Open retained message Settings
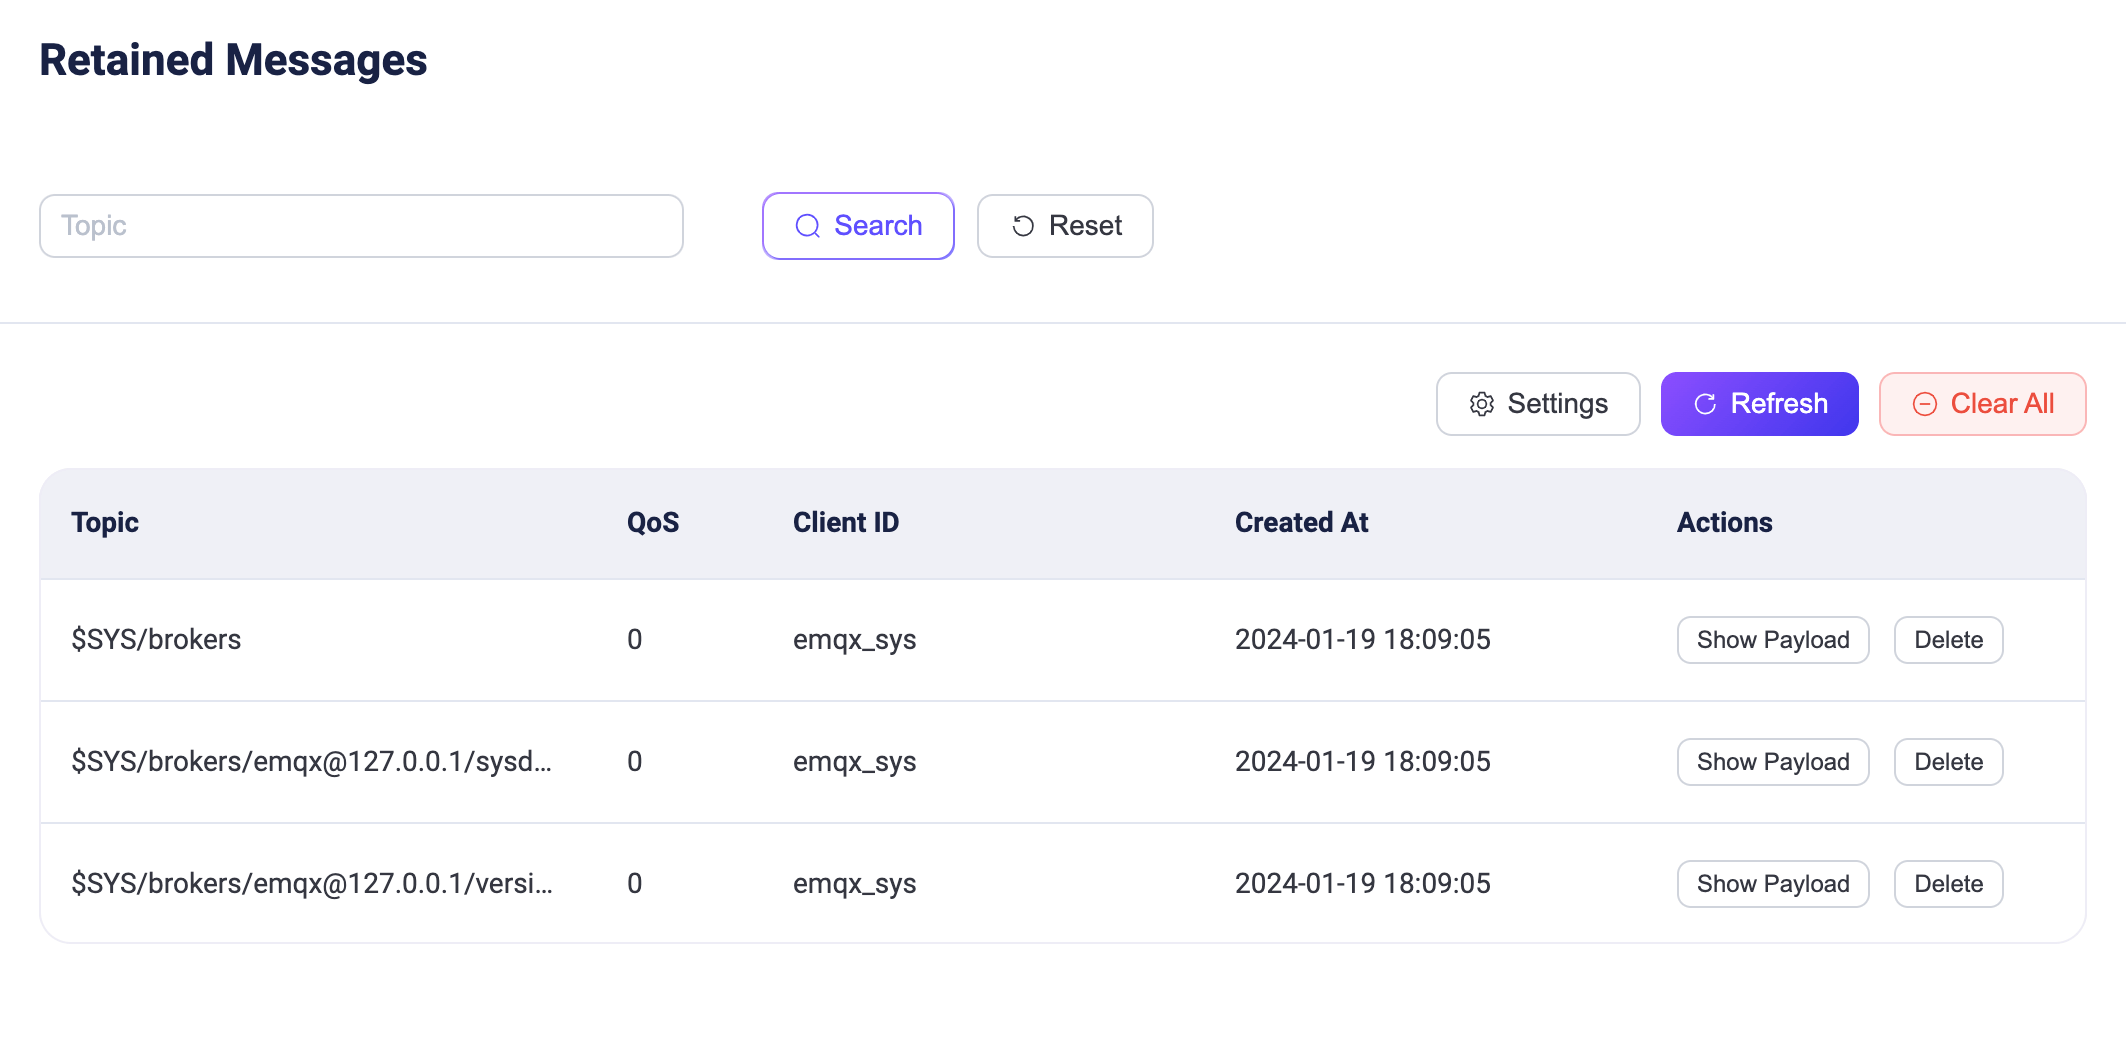The width and height of the screenshot is (2126, 1051). point(1537,404)
